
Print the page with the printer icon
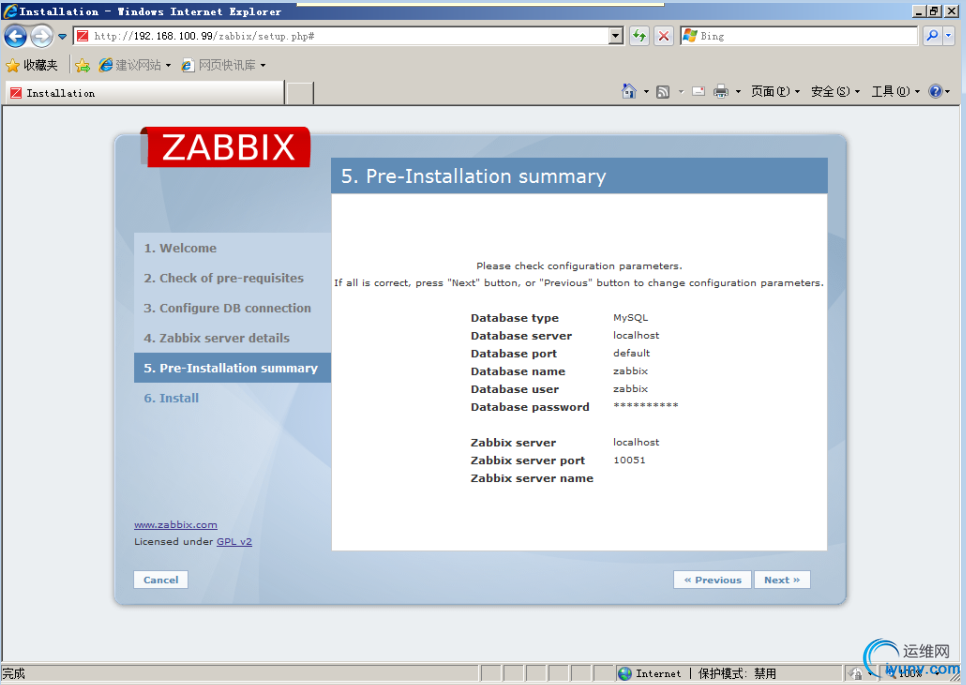click(721, 92)
